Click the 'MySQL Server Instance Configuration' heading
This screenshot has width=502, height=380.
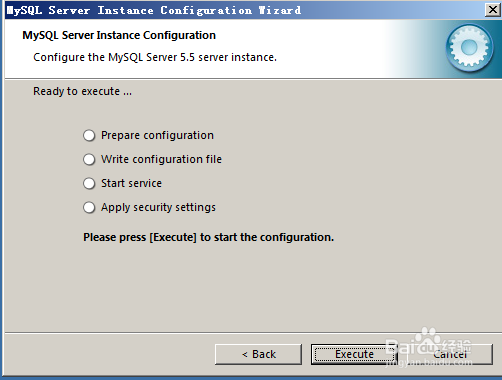point(119,35)
